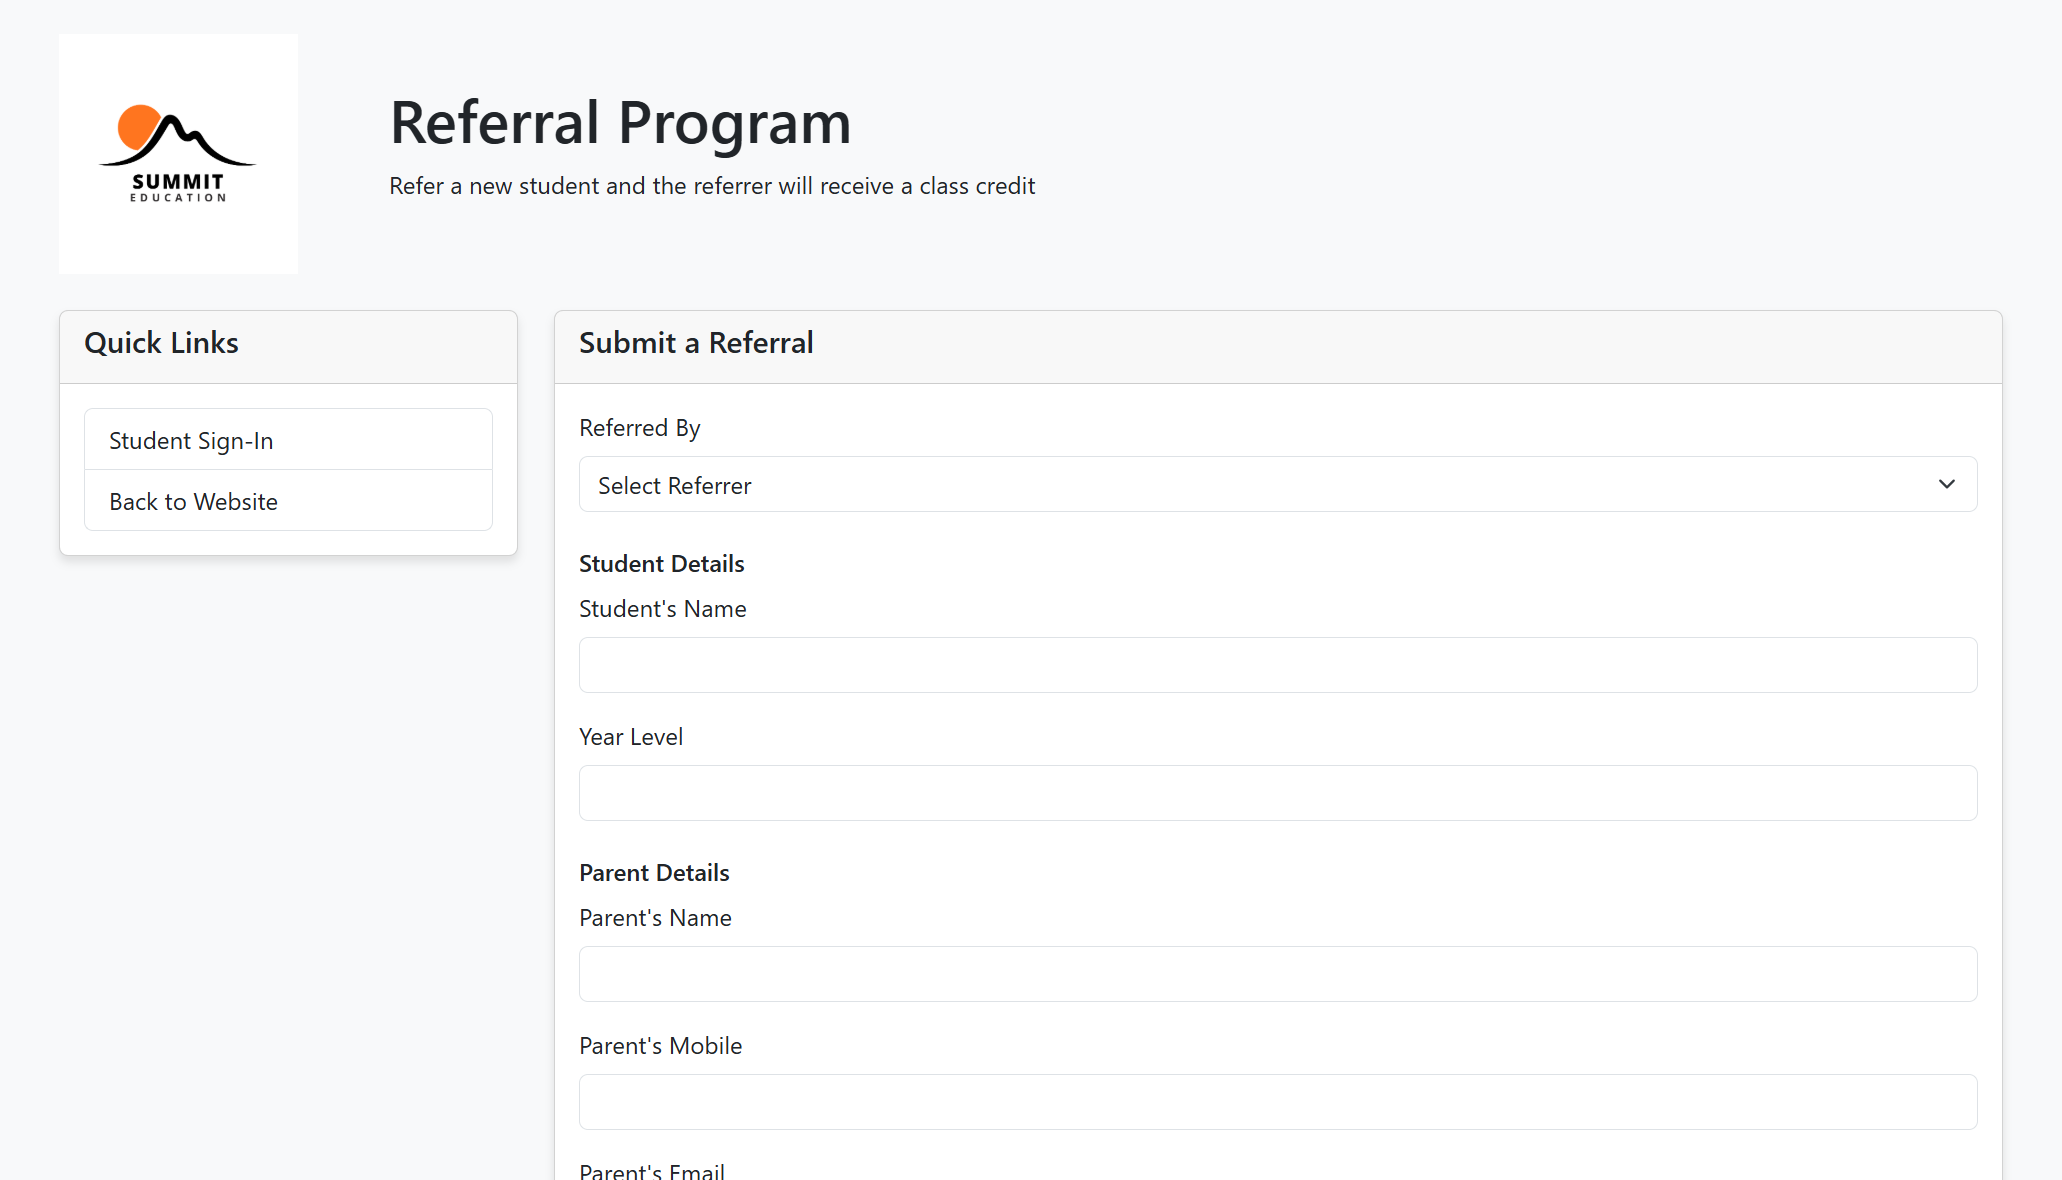Click the Referral Program page title
2062x1180 pixels.
pyautogui.click(x=621, y=122)
